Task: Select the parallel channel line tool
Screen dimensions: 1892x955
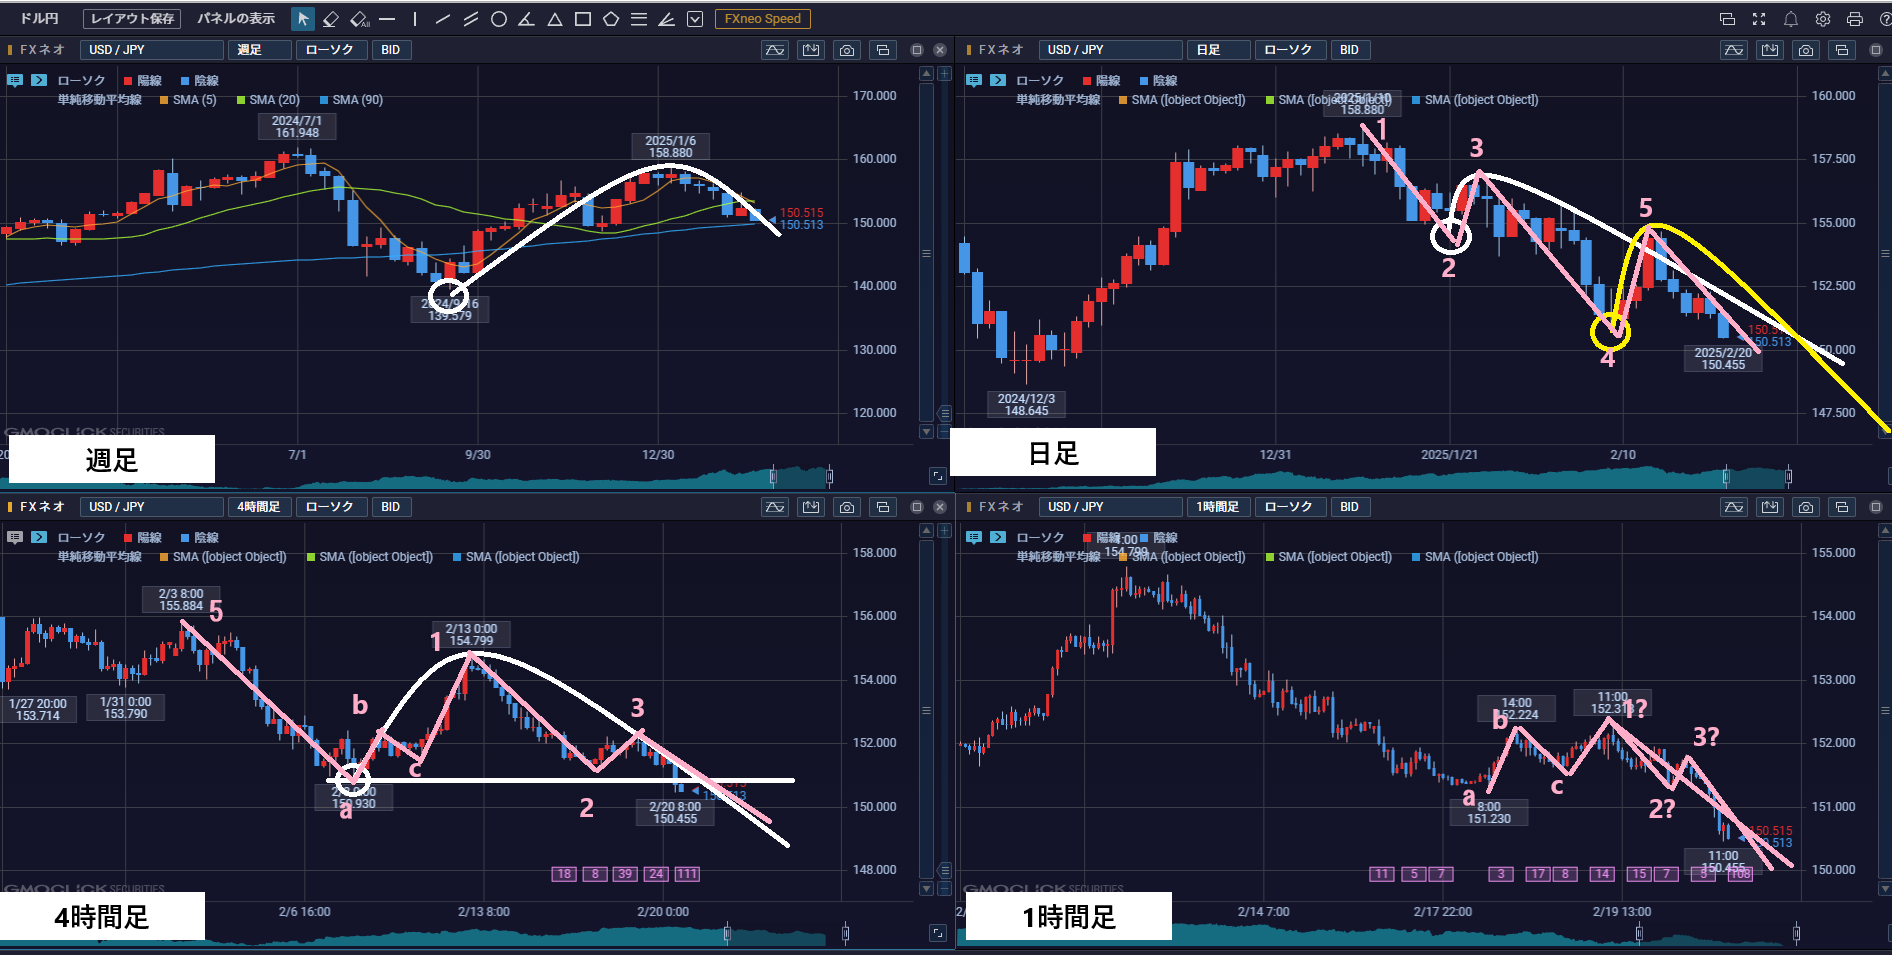Action: [x=470, y=19]
